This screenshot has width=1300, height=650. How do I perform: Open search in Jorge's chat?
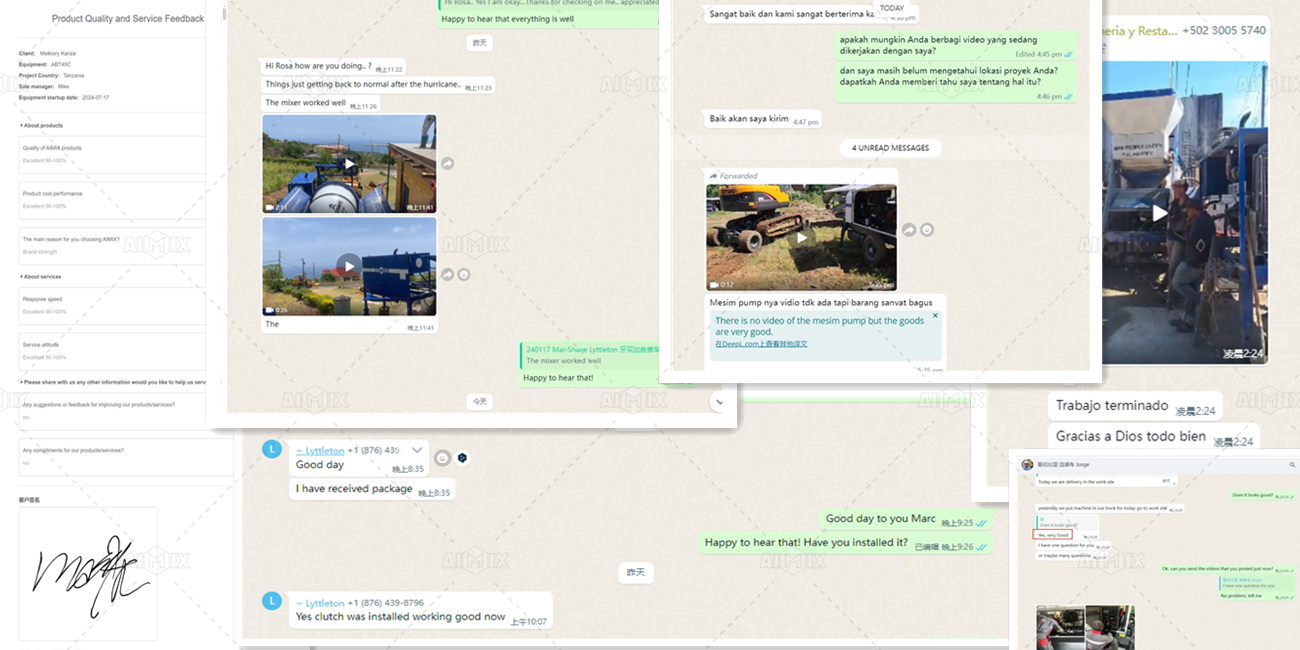click(1292, 464)
